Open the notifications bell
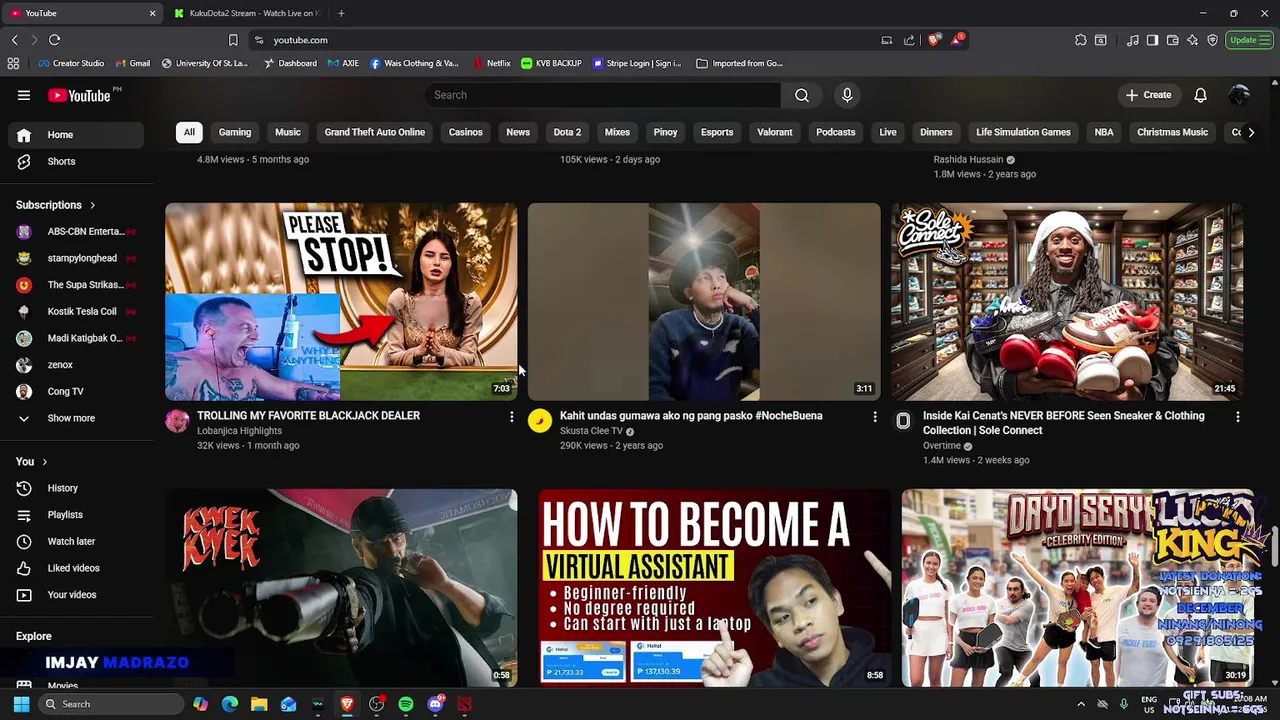Image resolution: width=1280 pixels, height=720 pixels. point(1200,95)
